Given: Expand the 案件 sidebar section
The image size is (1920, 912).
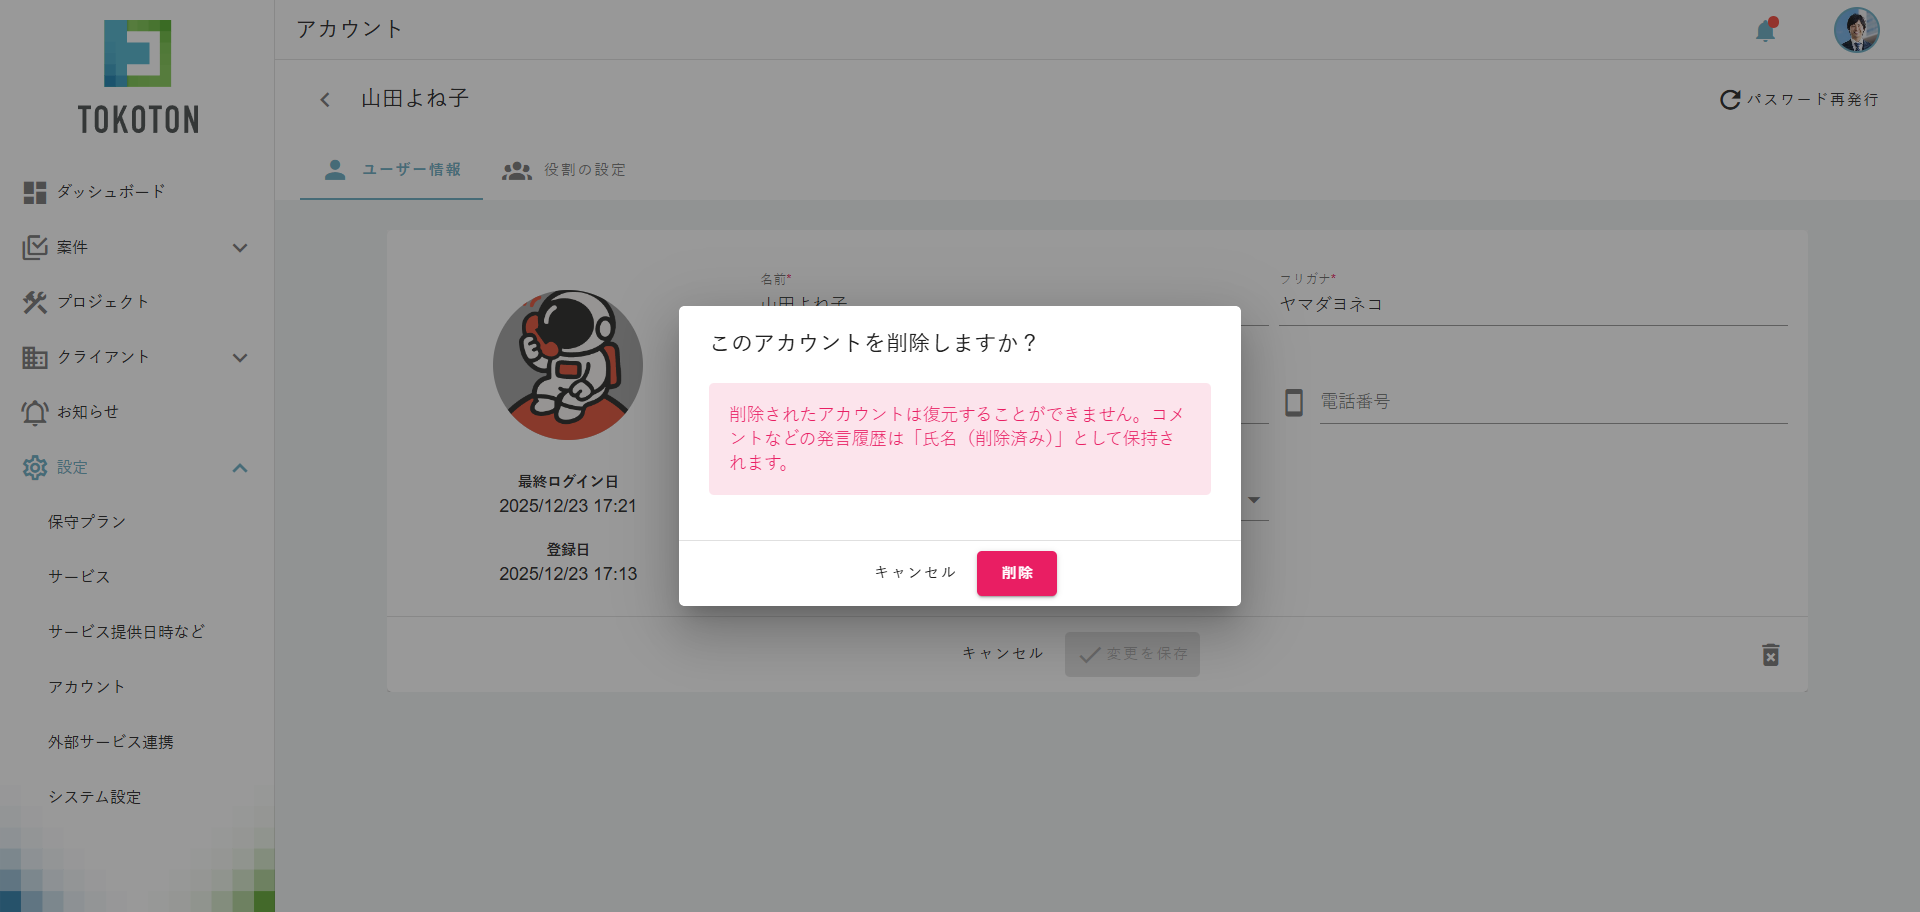Looking at the screenshot, I should tap(240, 247).
